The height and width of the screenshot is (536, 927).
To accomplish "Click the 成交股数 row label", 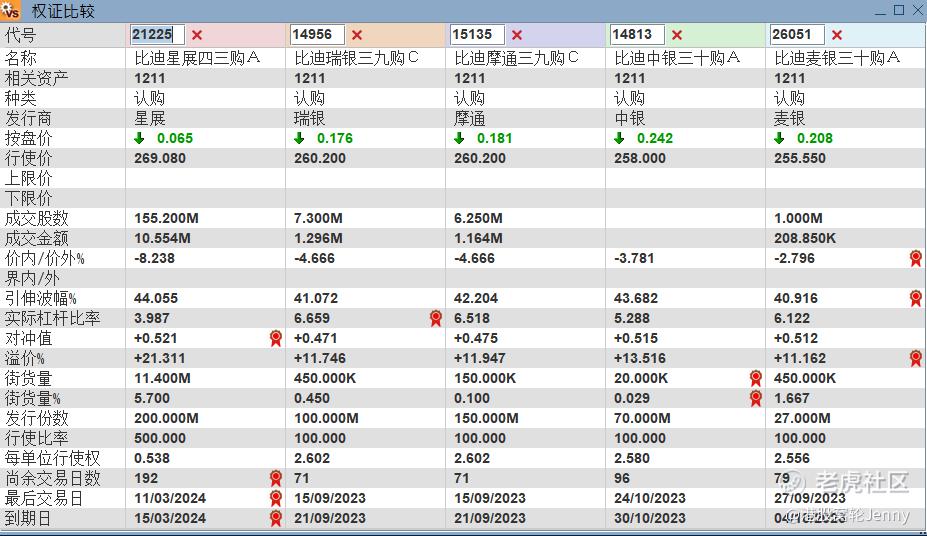I will tap(36, 218).
